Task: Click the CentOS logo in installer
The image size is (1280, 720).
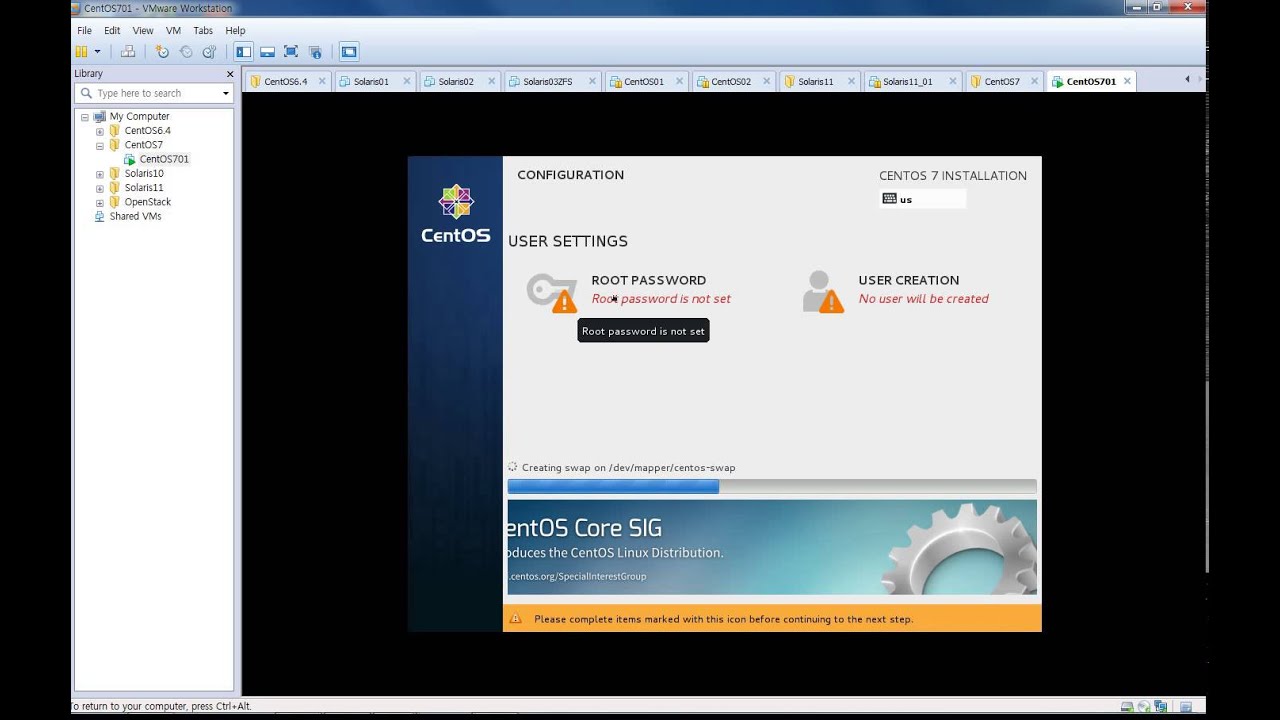Action: [455, 214]
